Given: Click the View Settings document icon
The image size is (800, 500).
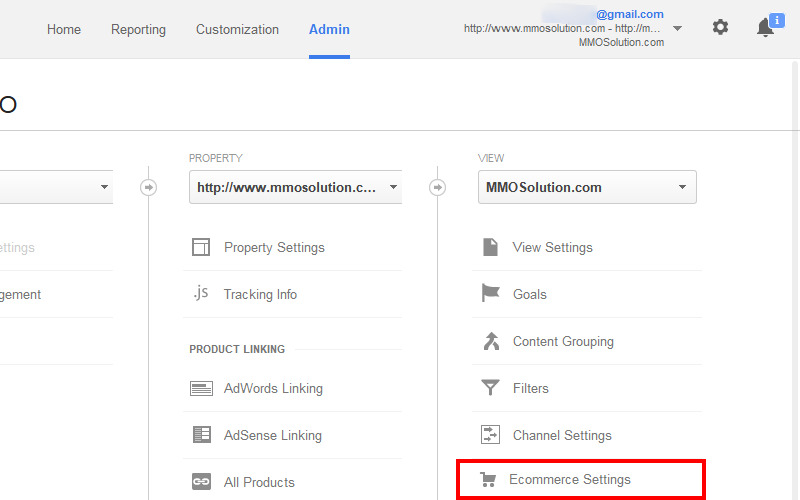Looking at the screenshot, I should click(x=491, y=247).
